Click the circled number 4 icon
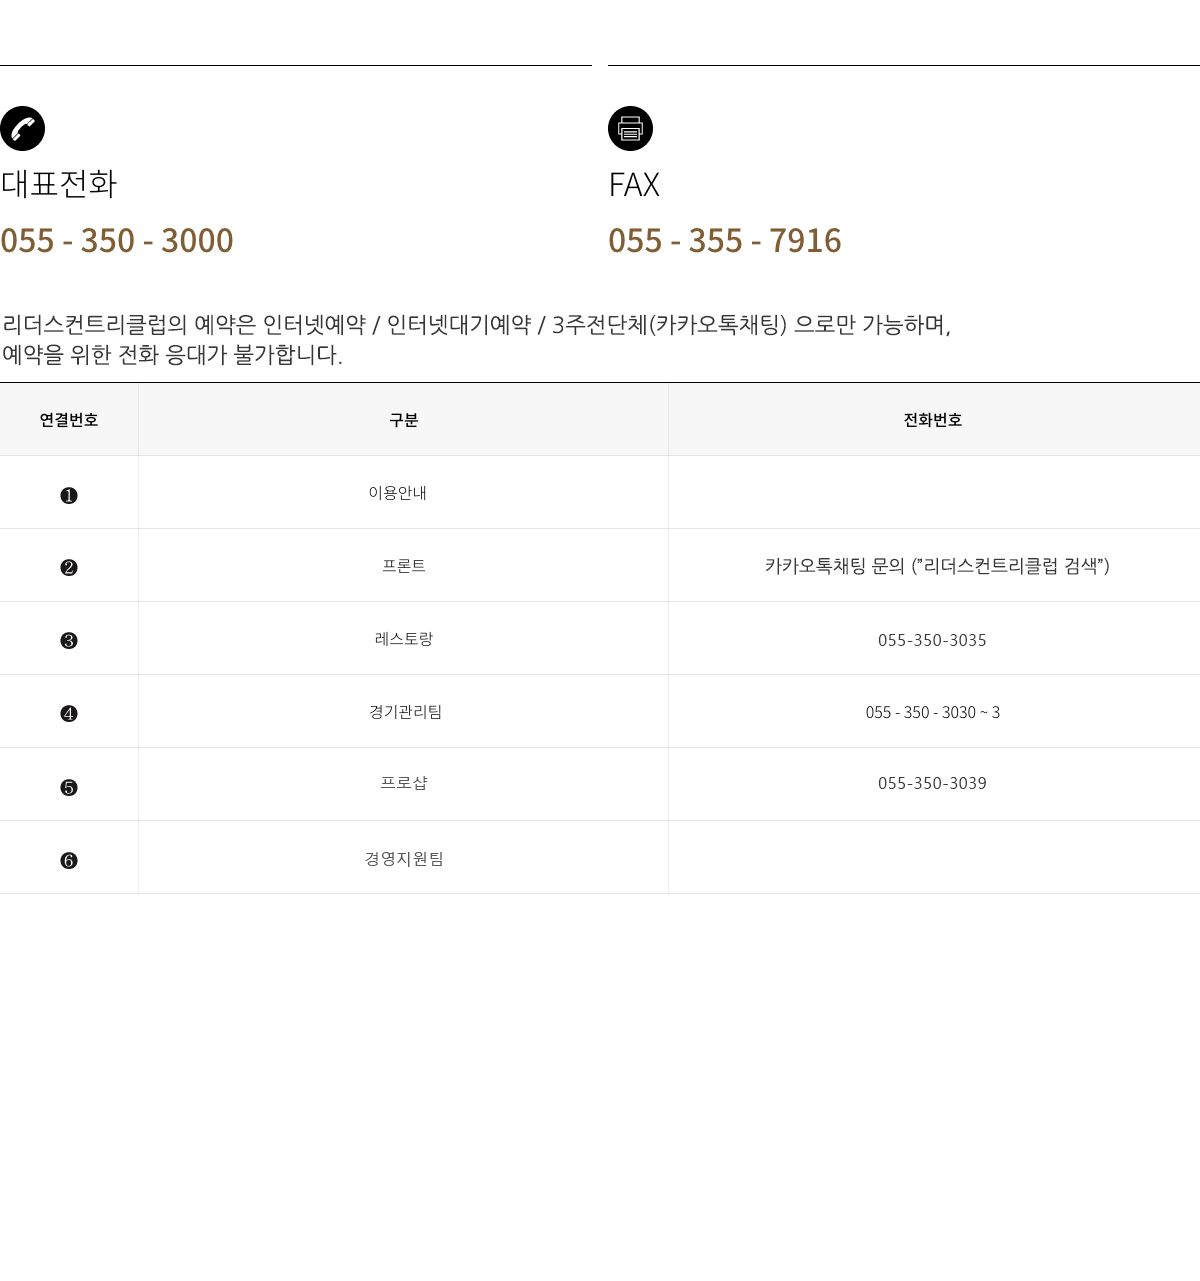The width and height of the screenshot is (1200, 1281). point(69,714)
